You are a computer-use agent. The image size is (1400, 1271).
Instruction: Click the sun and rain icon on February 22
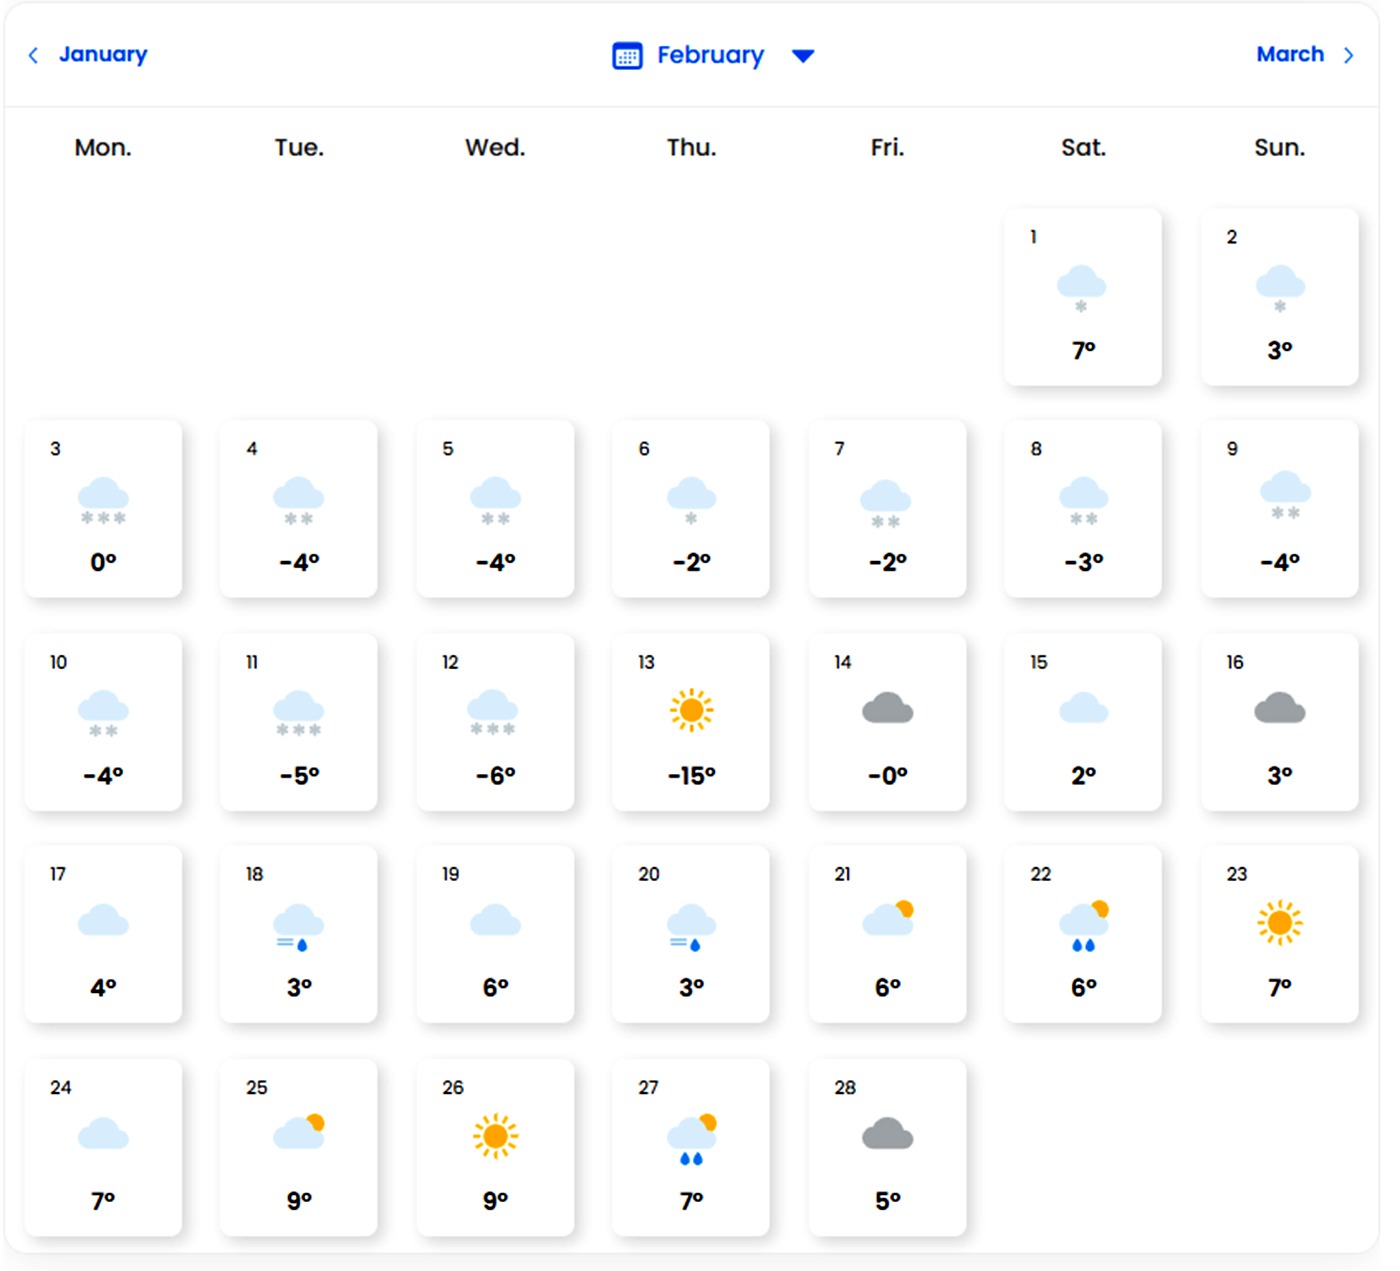(1084, 925)
